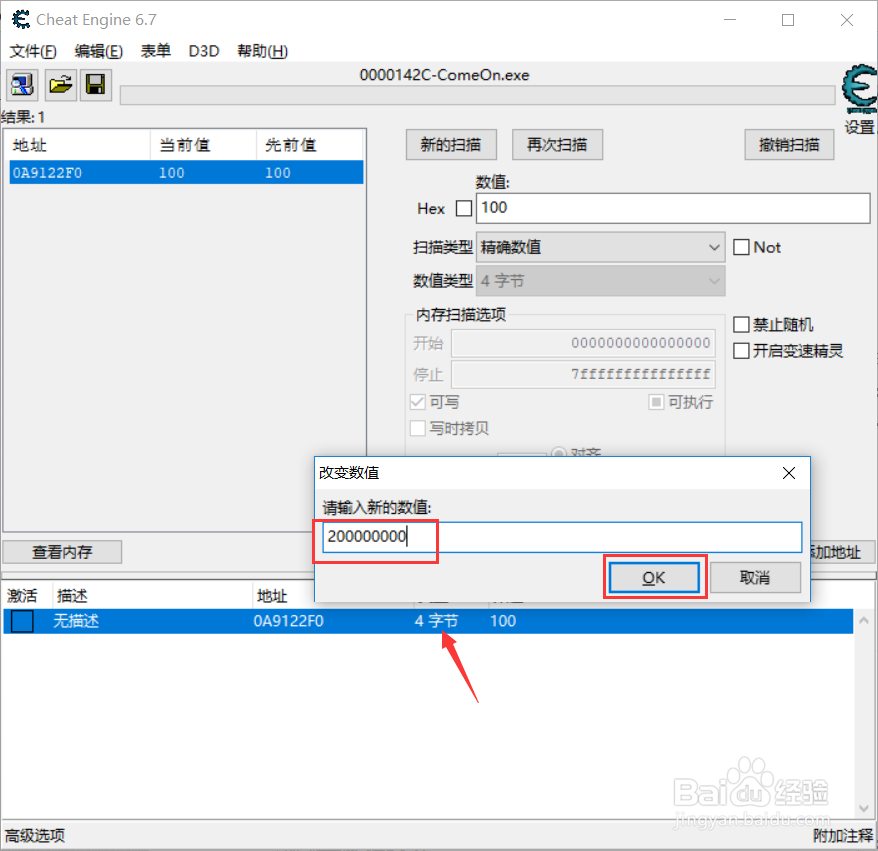Click the Cheat Engine title bar icon

coord(21,20)
